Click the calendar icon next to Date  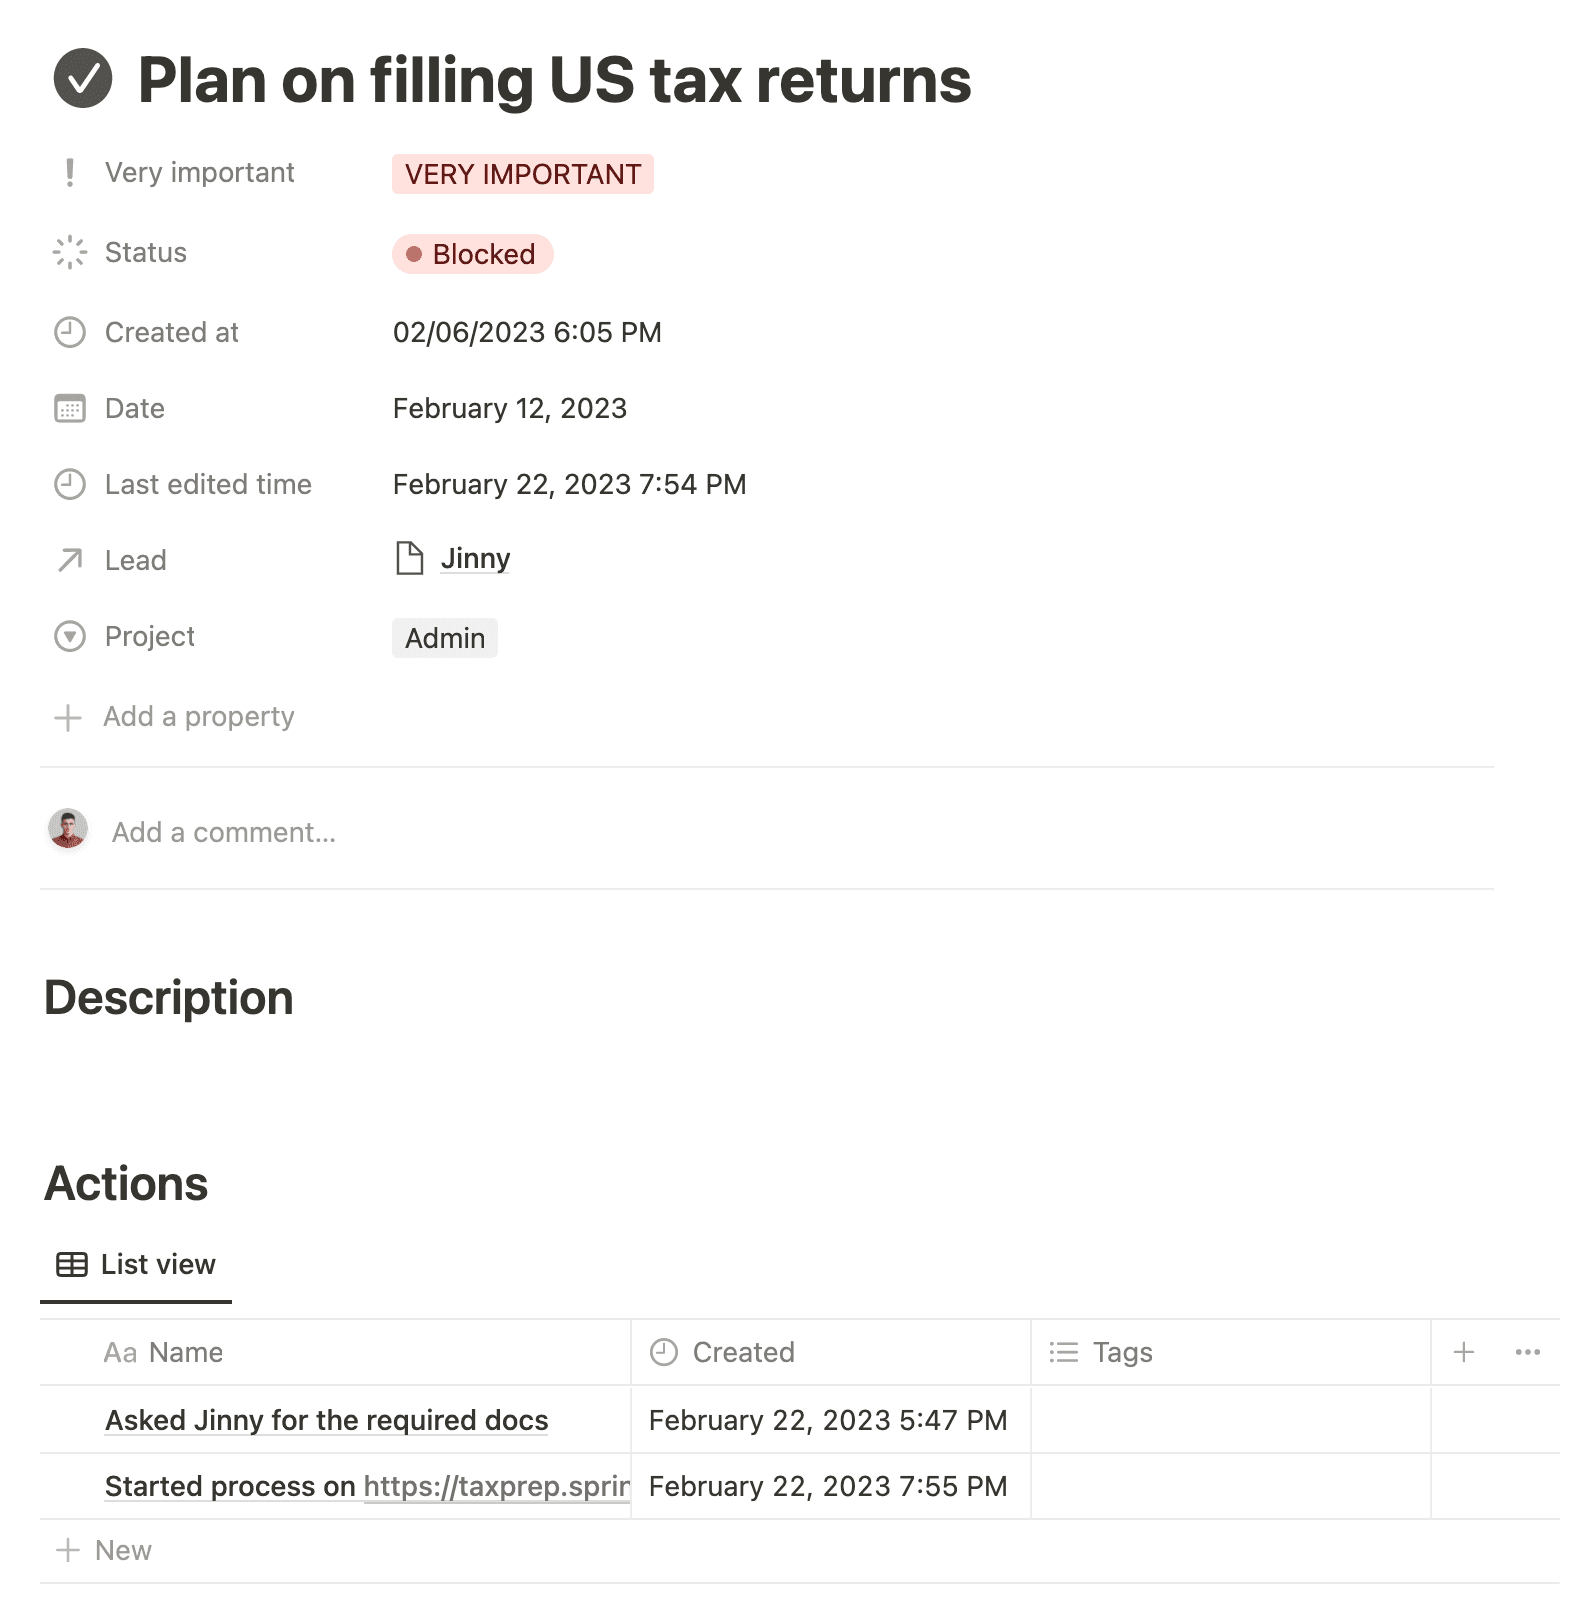[x=70, y=408]
